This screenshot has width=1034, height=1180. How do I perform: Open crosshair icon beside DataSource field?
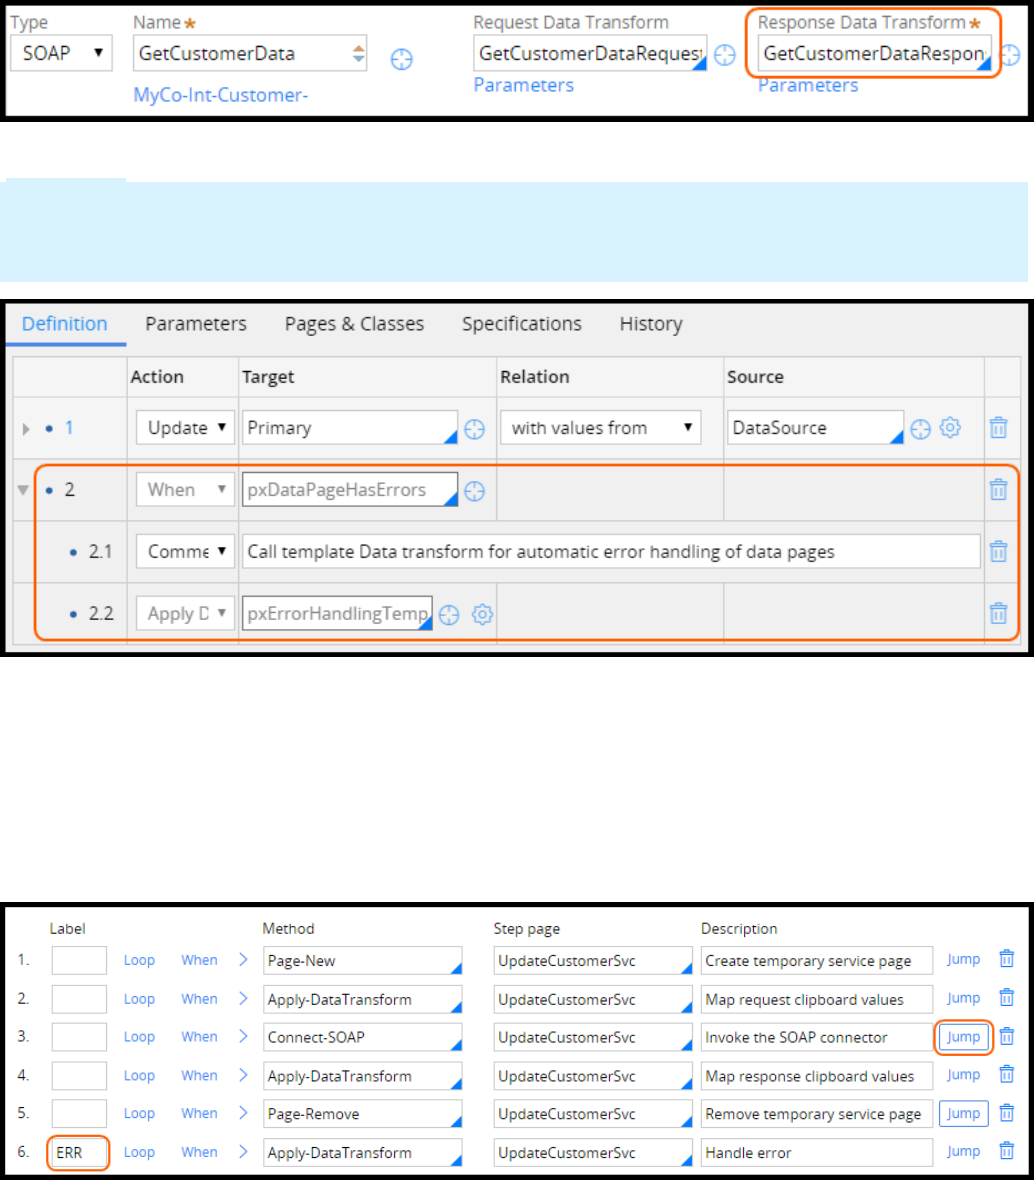pos(920,429)
